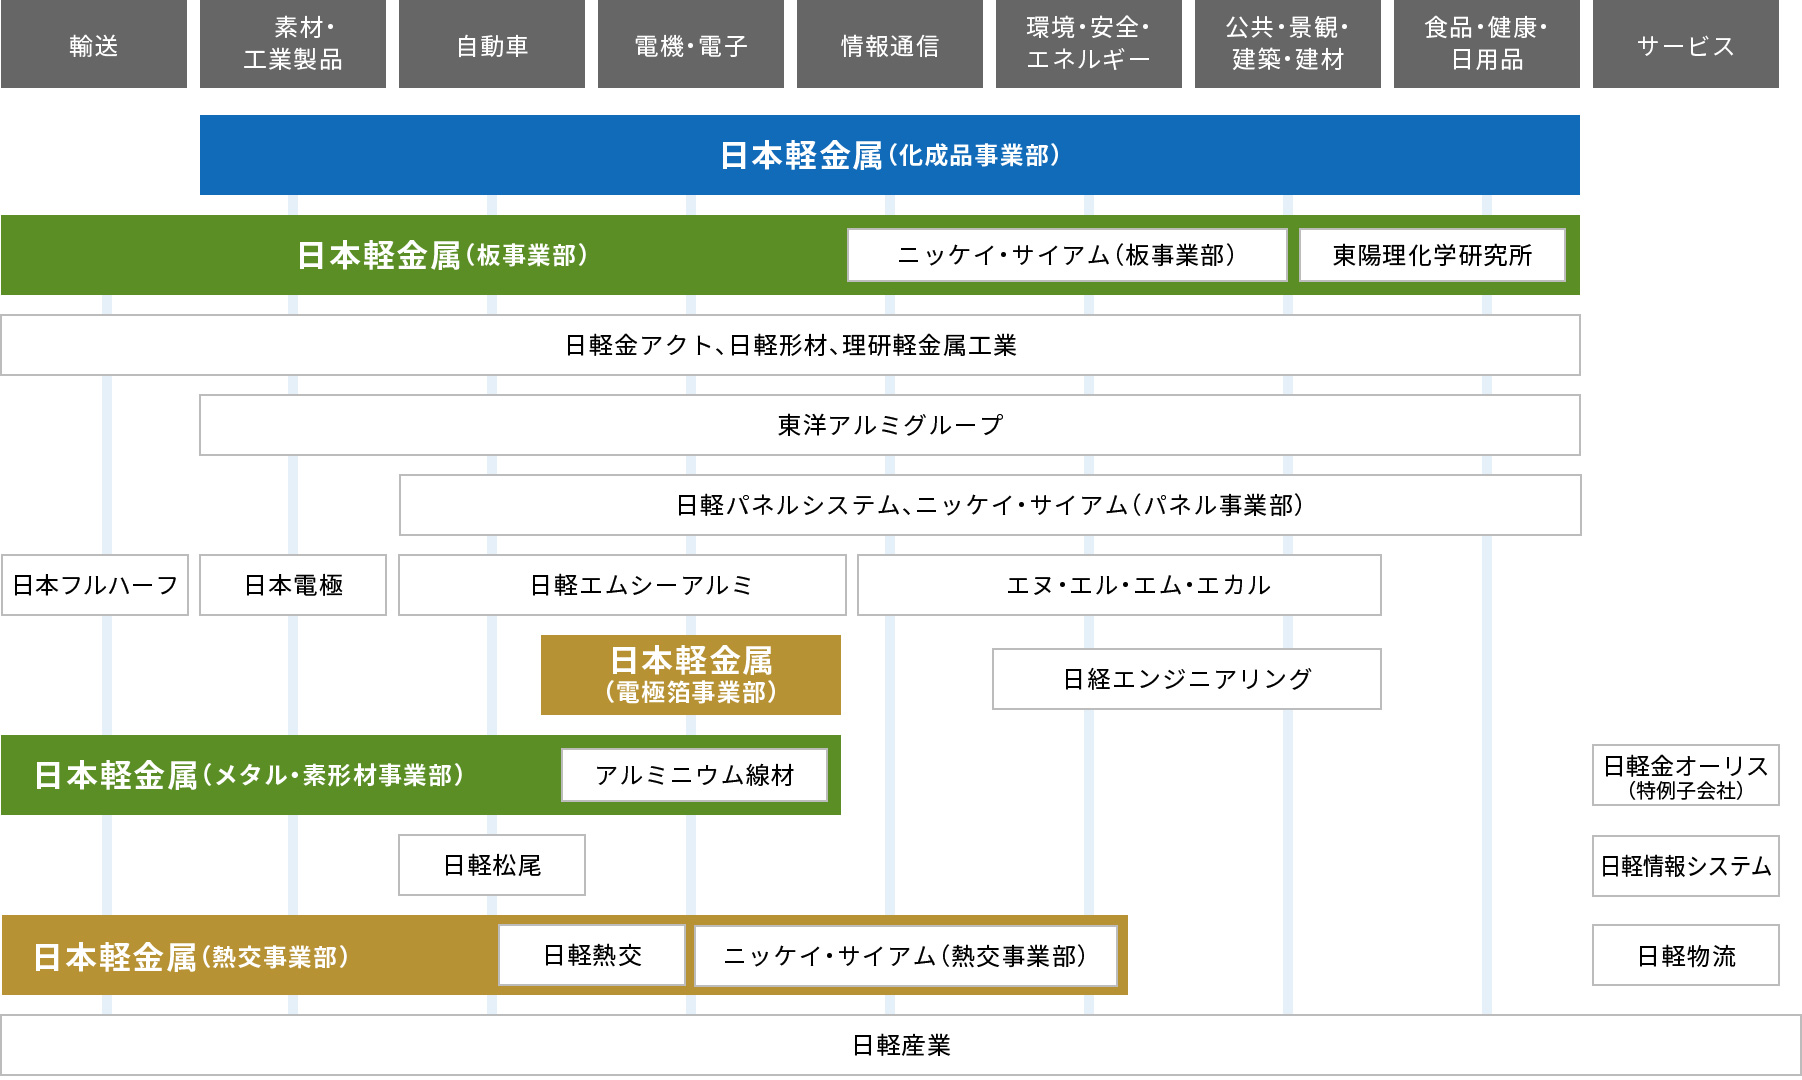The width and height of the screenshot is (1802, 1080).
Task: Open the アルミニウム線材 box
Action: [694, 775]
